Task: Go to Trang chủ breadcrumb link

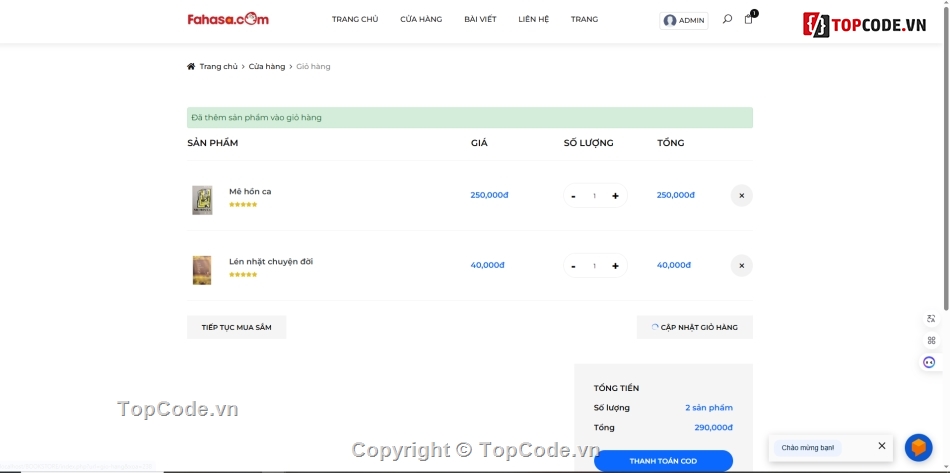Action: (x=219, y=67)
